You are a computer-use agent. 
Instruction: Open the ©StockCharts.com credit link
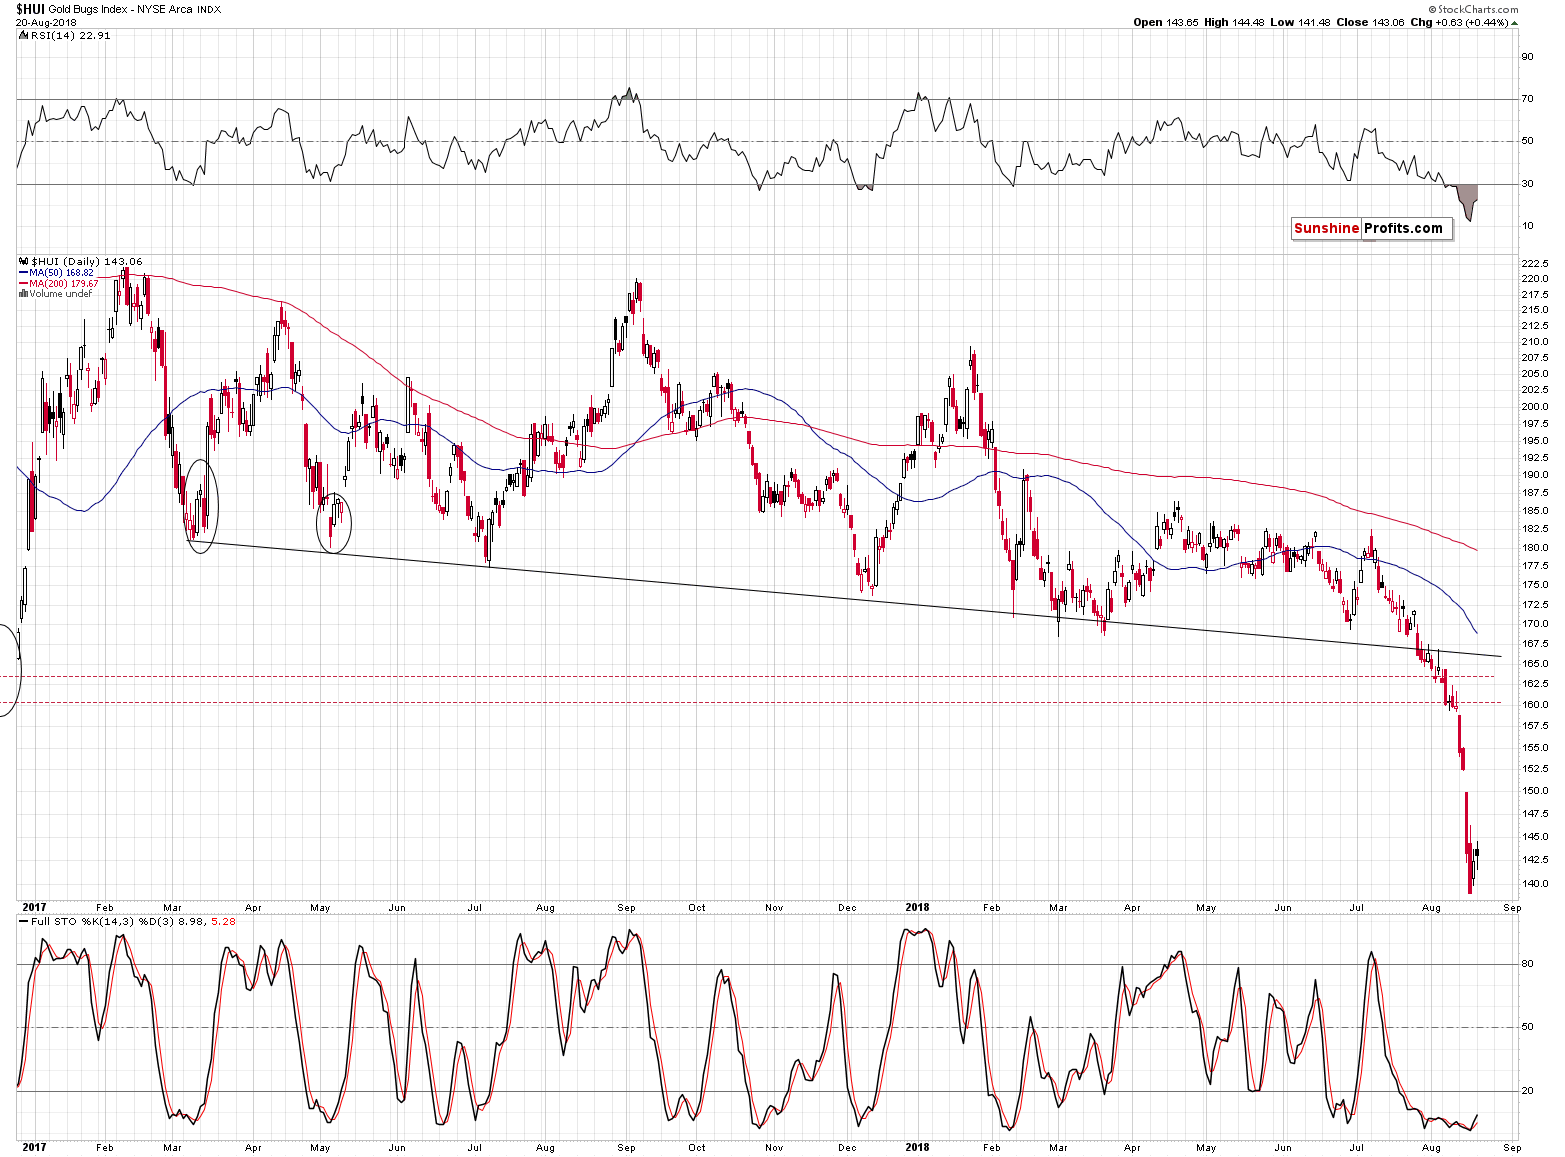(x=1473, y=9)
